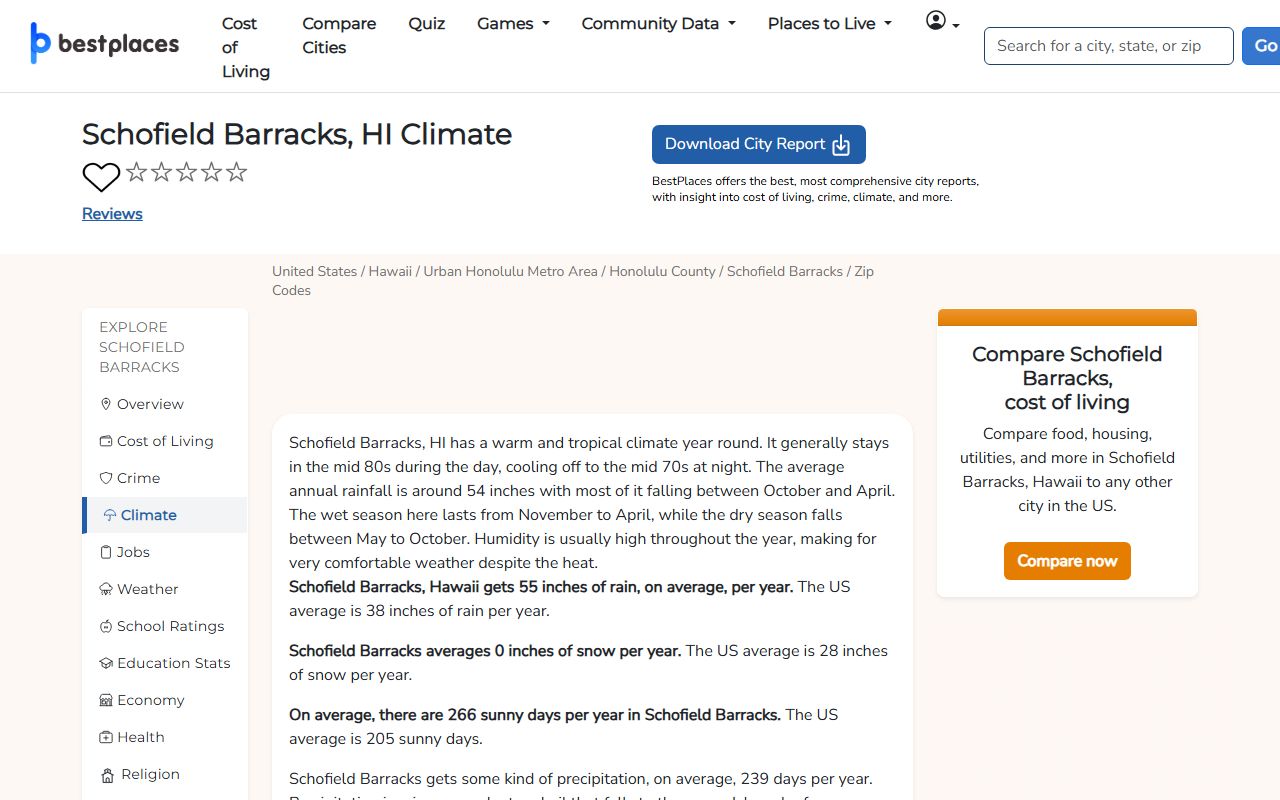Open the Cost of Living menu item
1280x800 pixels.
(x=246, y=47)
